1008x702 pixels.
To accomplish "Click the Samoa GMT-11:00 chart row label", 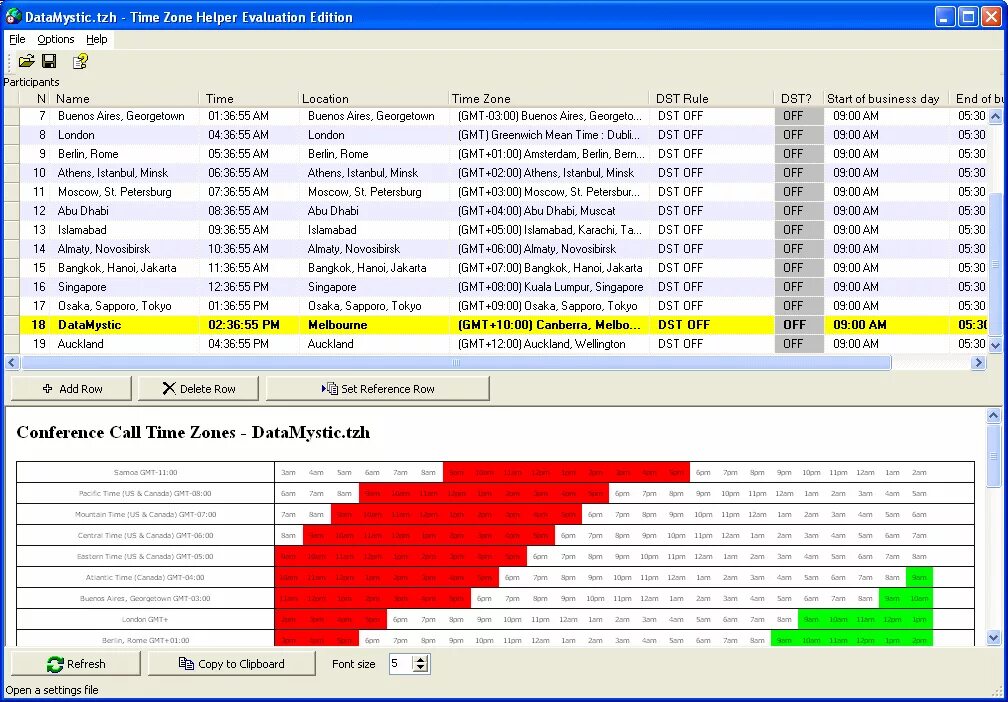I will pos(145,472).
